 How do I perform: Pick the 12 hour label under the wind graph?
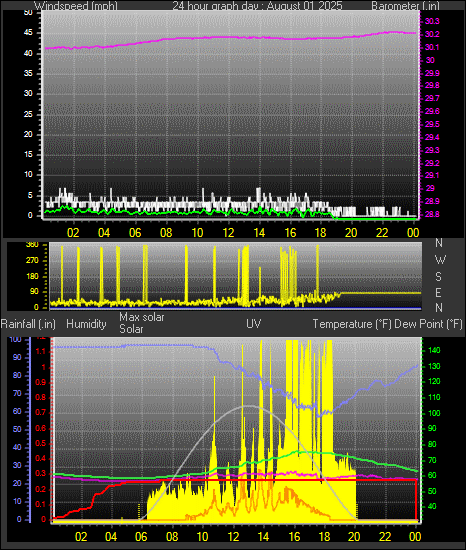(228, 233)
